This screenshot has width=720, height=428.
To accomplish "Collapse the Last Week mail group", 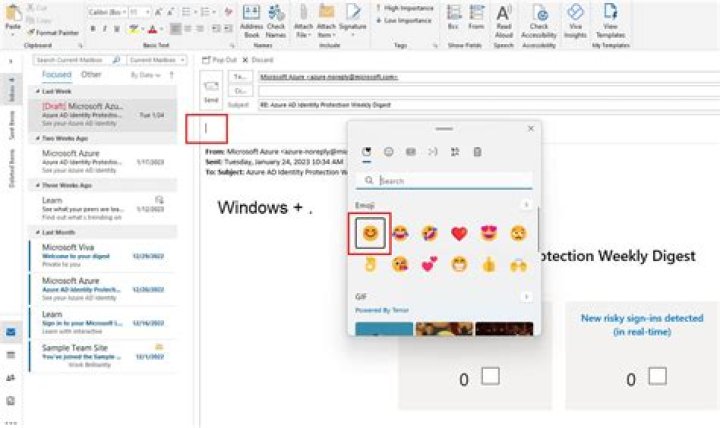I will [38, 91].
